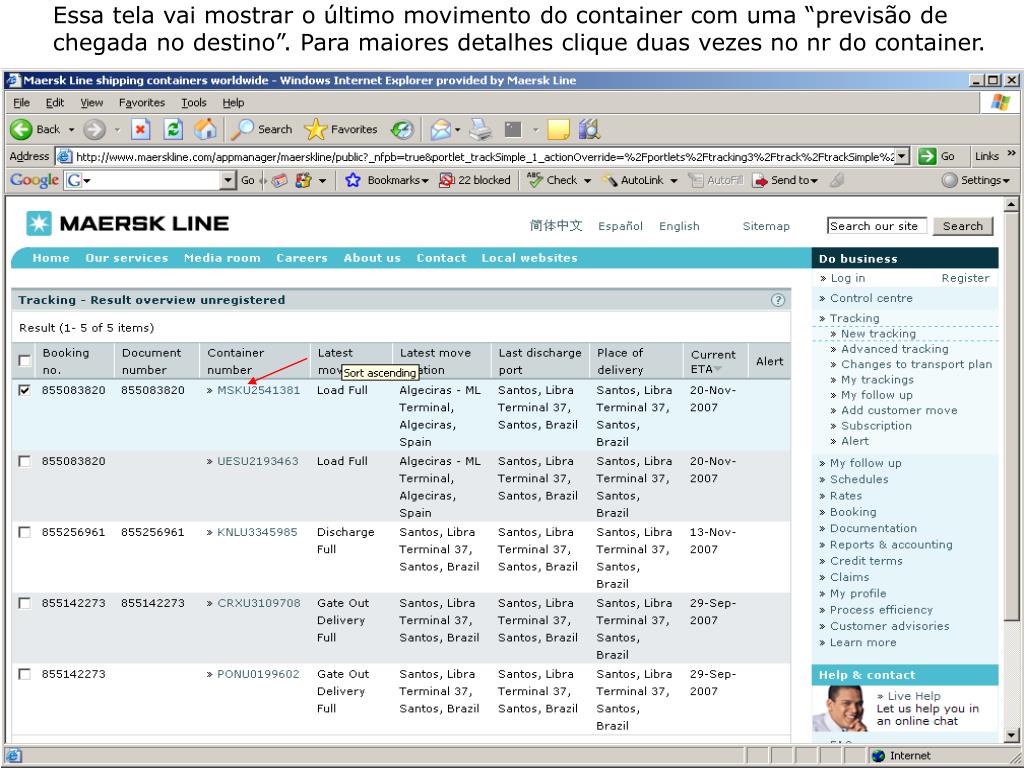Open the Google search box dropdown

tap(228, 180)
